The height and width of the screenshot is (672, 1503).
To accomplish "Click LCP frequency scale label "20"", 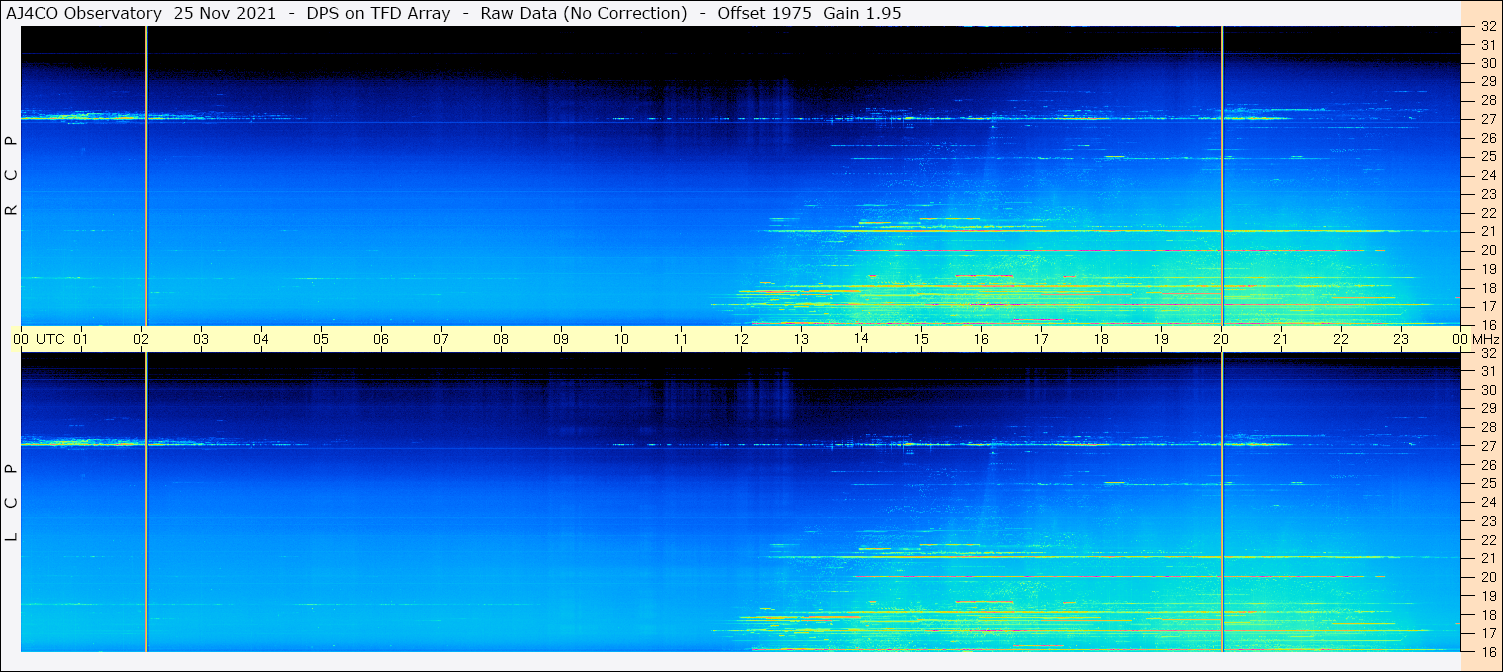I will click(x=1488, y=577).
